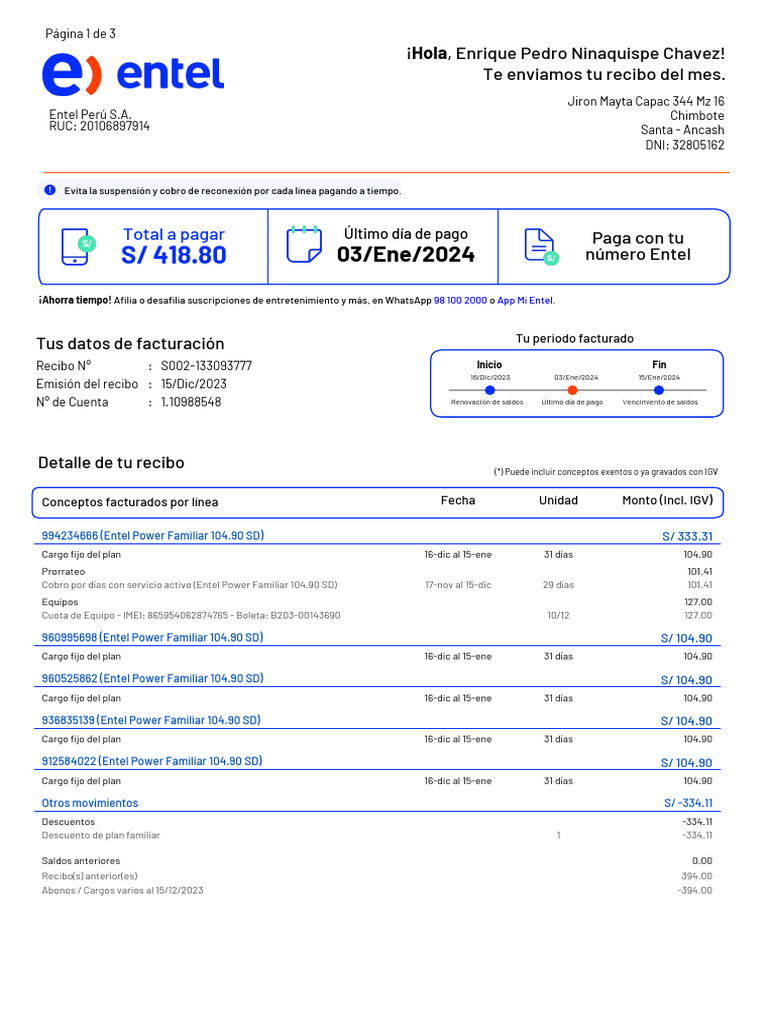This screenshot has width=768, height=1024.
Task: Click the orange Último día de pago timeline dot
Action: 572,390
